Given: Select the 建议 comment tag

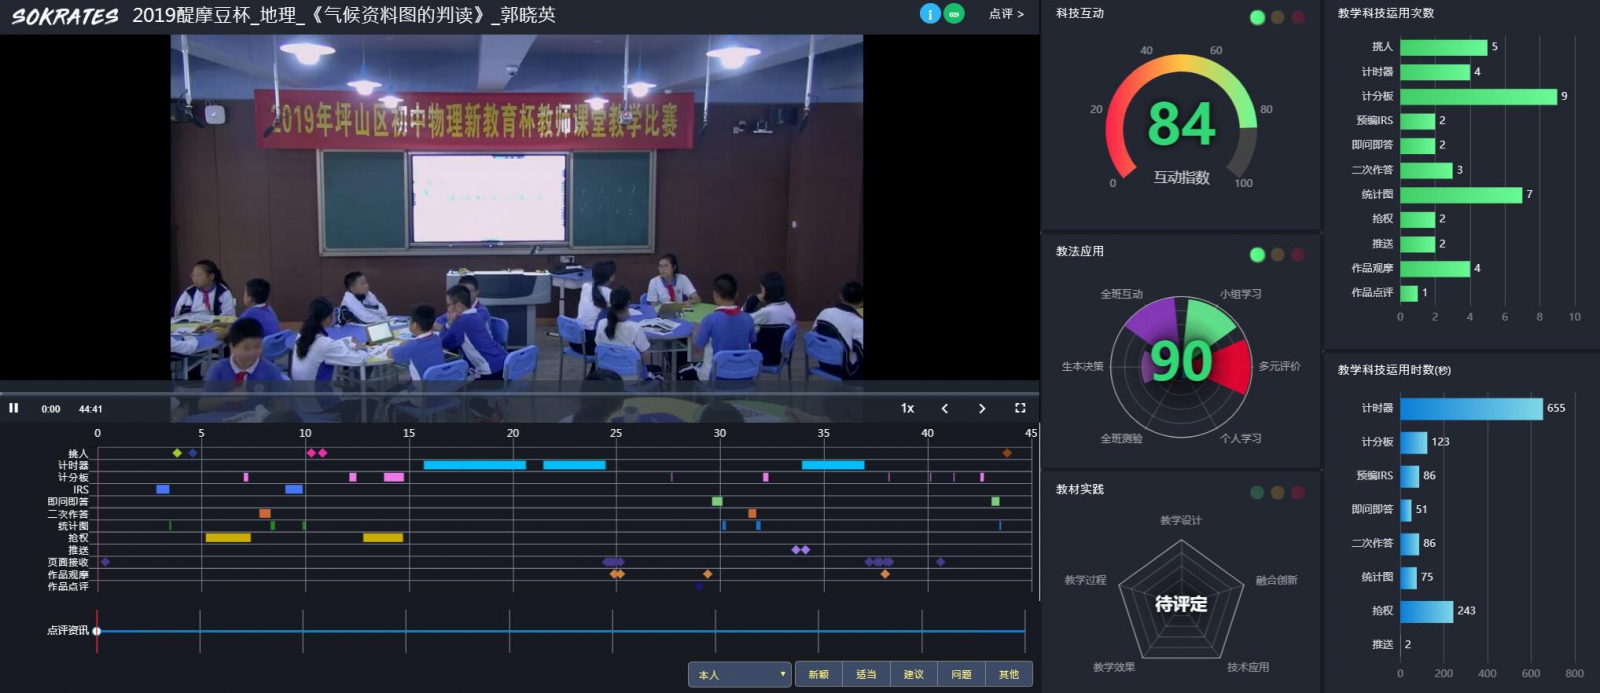Looking at the screenshot, I should 914,675.
